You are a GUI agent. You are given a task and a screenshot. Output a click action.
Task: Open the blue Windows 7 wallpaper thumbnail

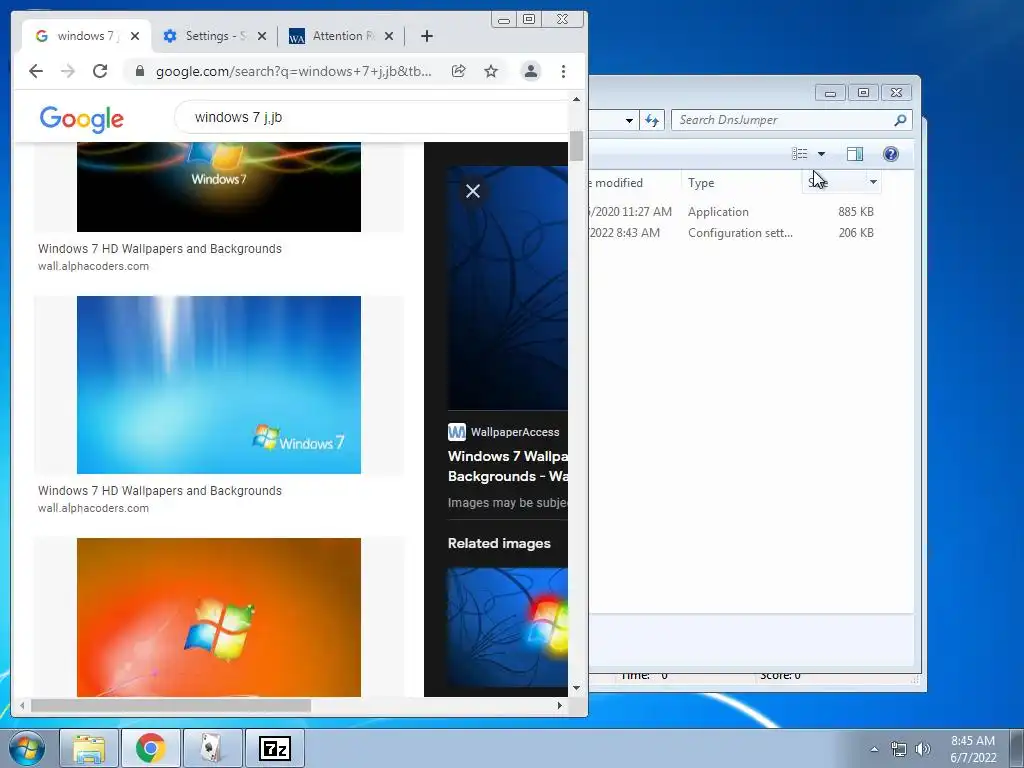pos(219,385)
